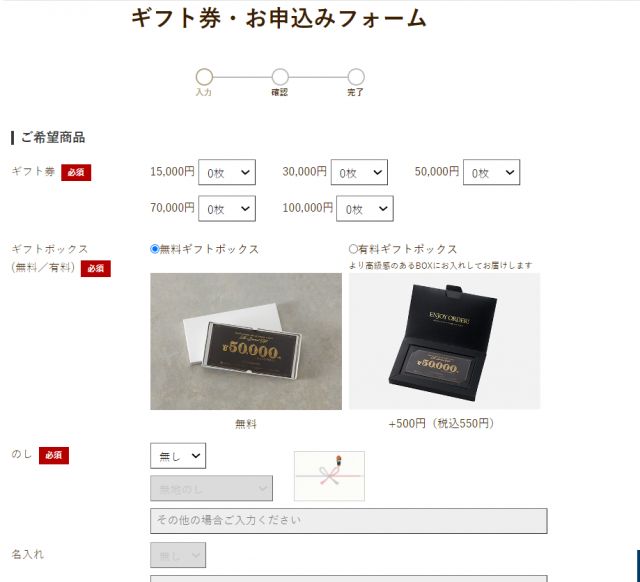Click the 名入れ disabled dropdown
This screenshot has height=582, width=640.
[178, 555]
